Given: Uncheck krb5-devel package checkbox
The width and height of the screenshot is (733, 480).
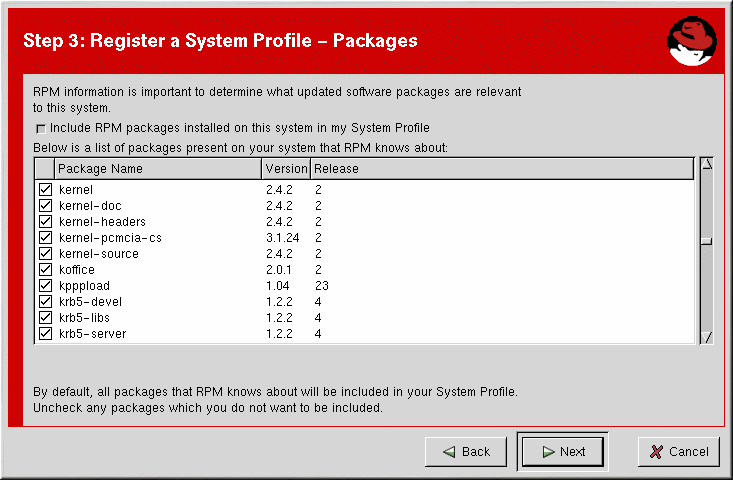Looking at the screenshot, I should tap(45, 301).
